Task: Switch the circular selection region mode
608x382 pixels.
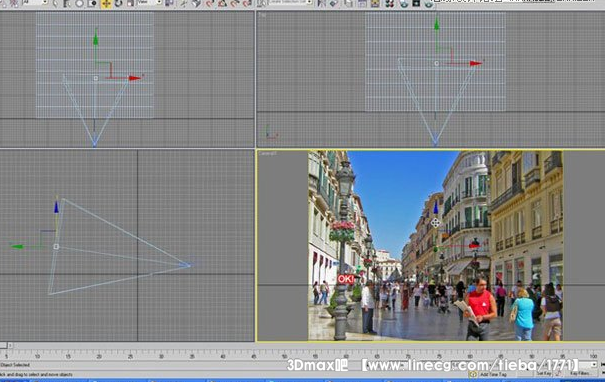Action: [x=79, y=4]
